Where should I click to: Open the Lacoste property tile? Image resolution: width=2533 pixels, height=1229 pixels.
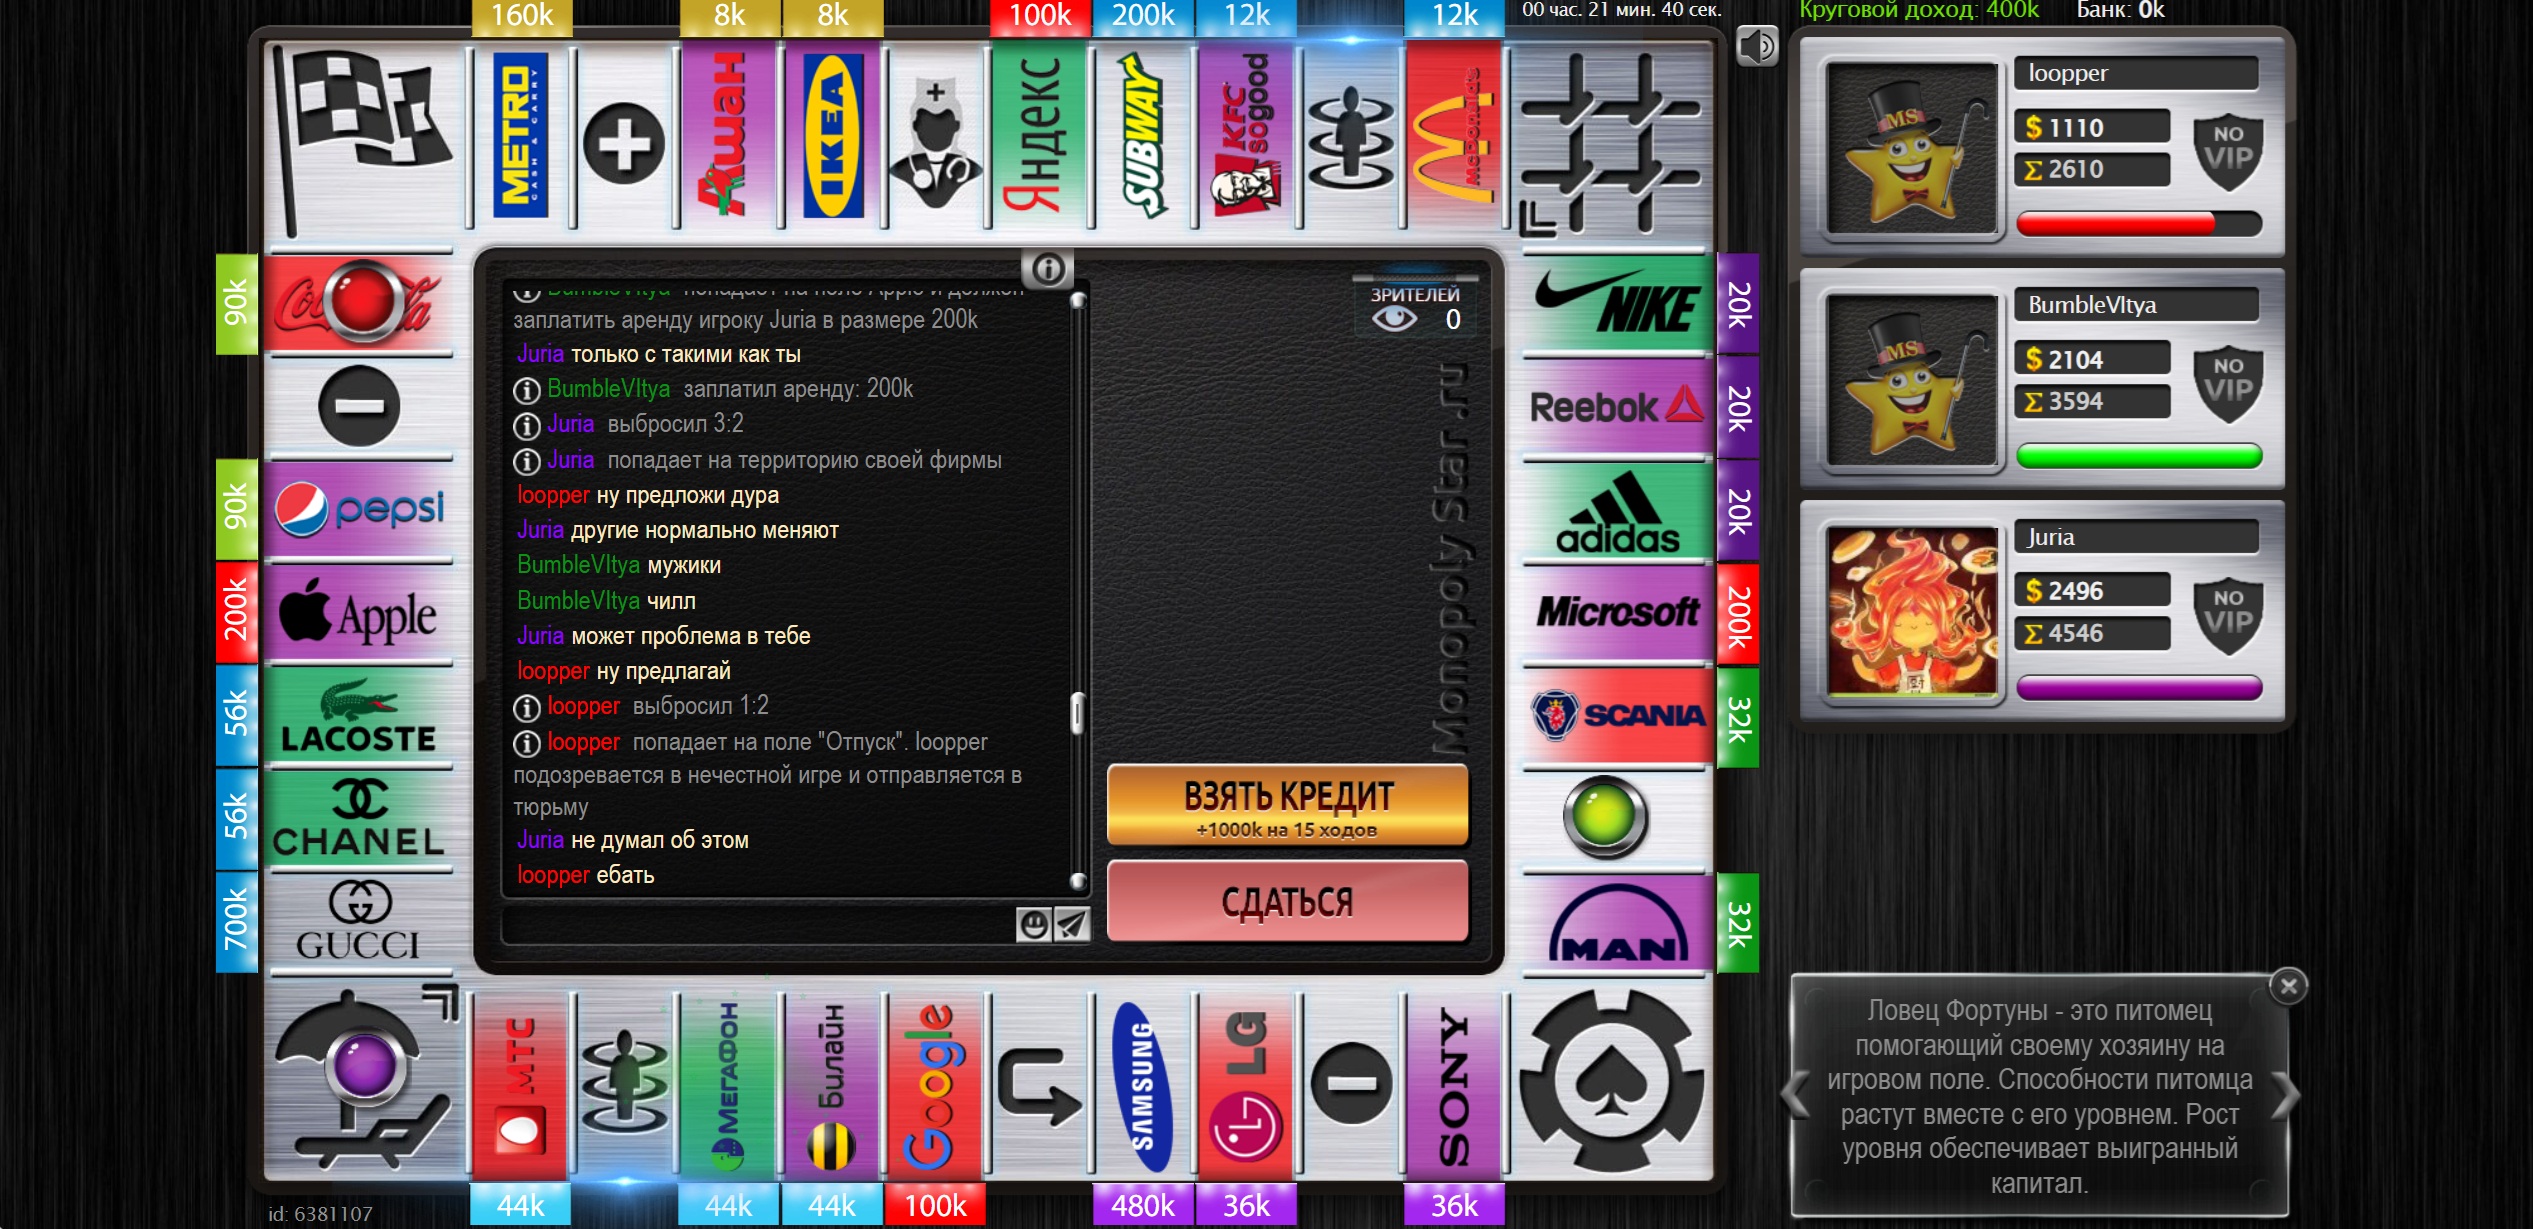tap(359, 716)
